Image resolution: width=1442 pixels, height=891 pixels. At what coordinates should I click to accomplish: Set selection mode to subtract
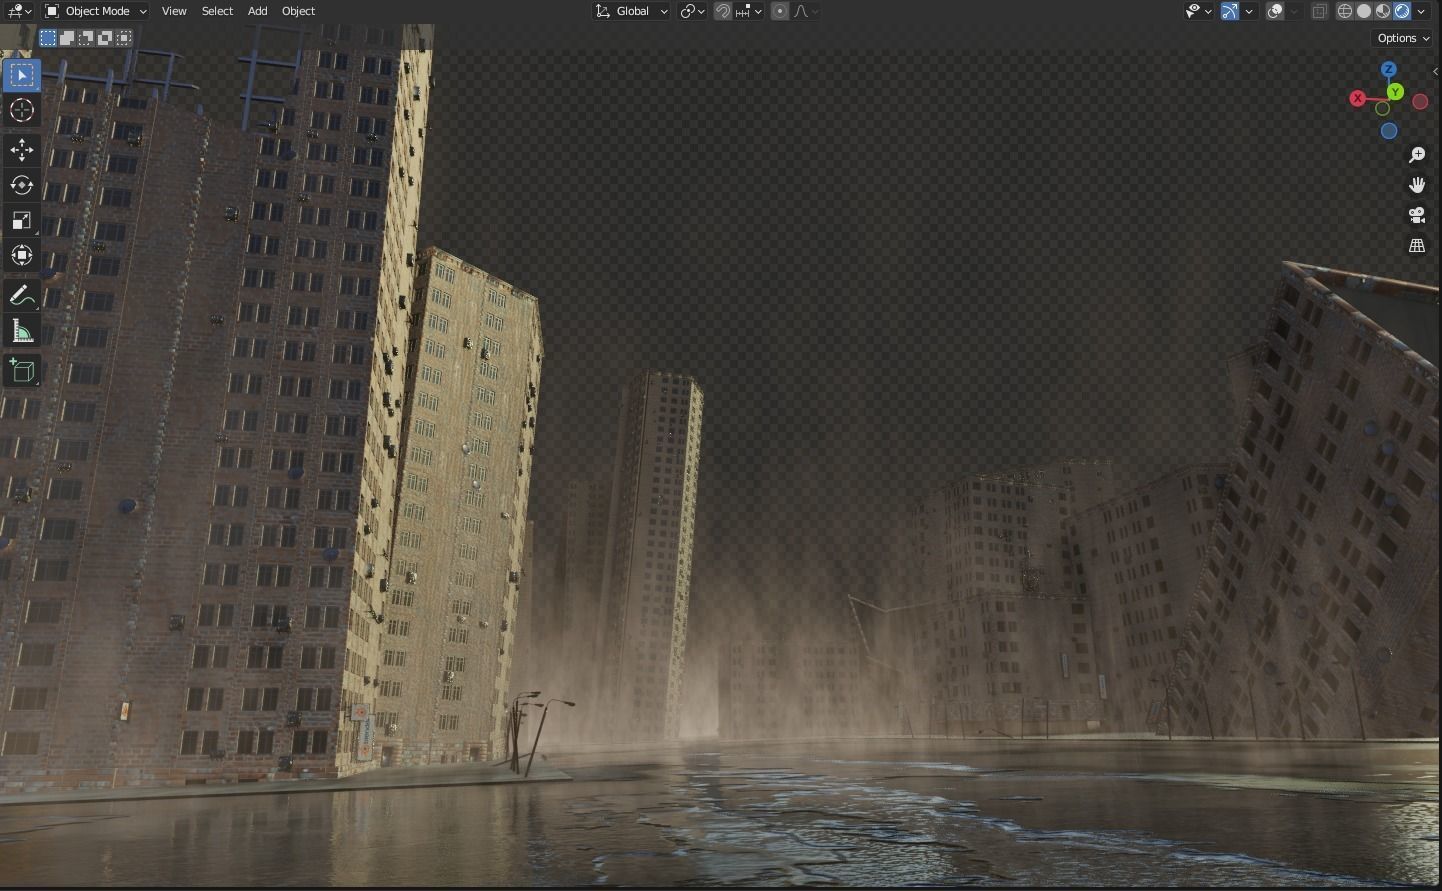[86, 38]
